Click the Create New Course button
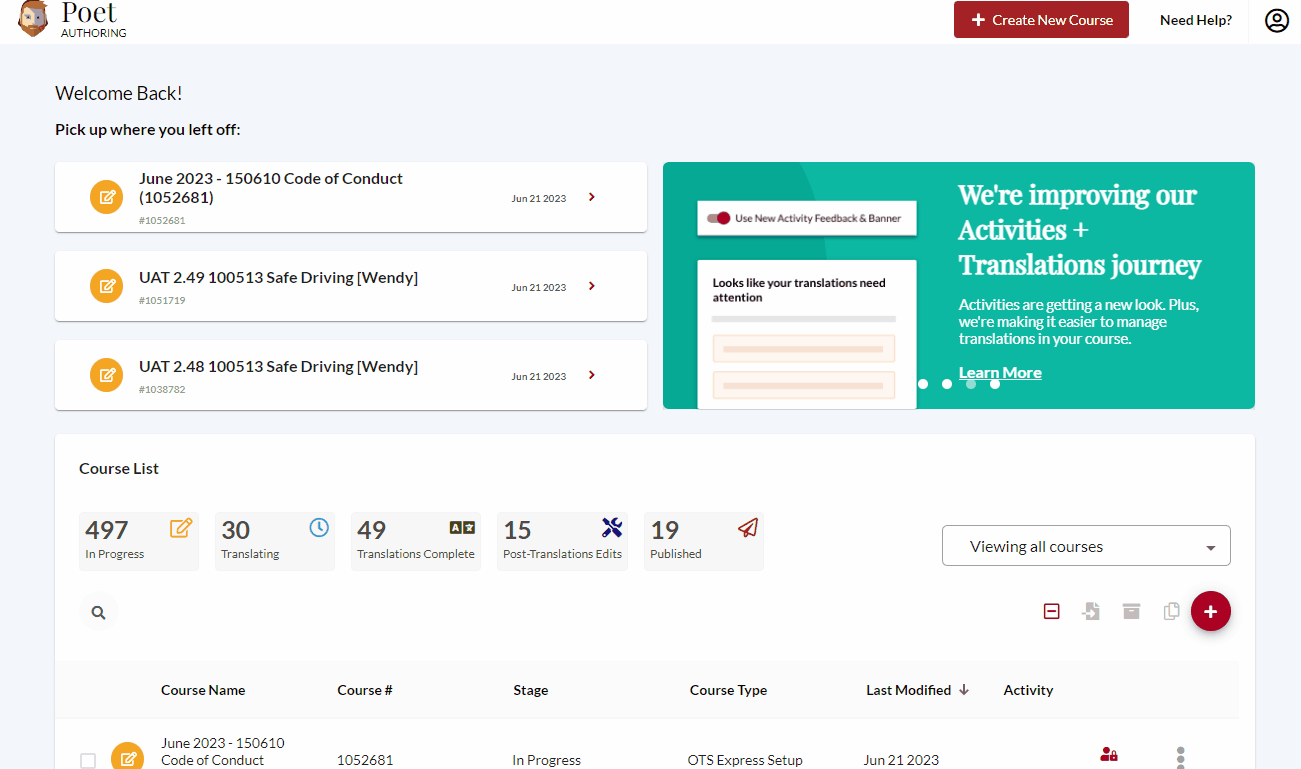The width and height of the screenshot is (1301, 769). coord(1041,20)
